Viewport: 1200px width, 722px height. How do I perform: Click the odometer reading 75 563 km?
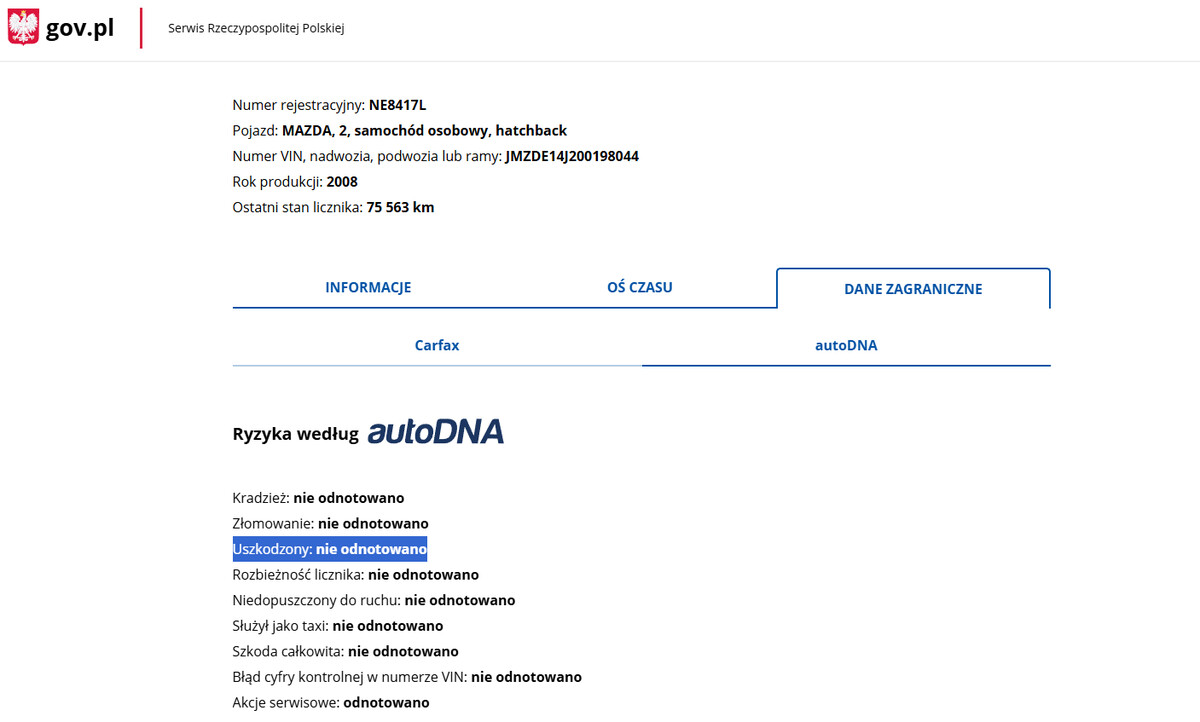click(400, 208)
